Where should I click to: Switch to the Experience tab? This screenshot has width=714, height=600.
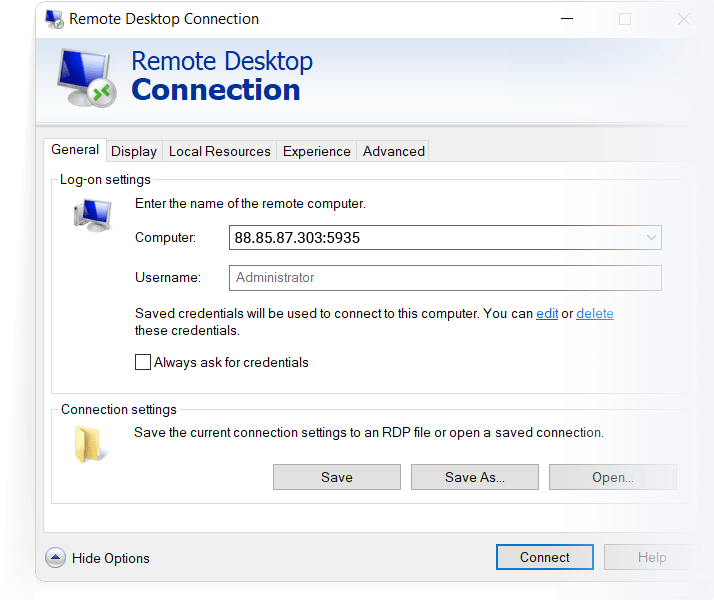click(x=316, y=151)
